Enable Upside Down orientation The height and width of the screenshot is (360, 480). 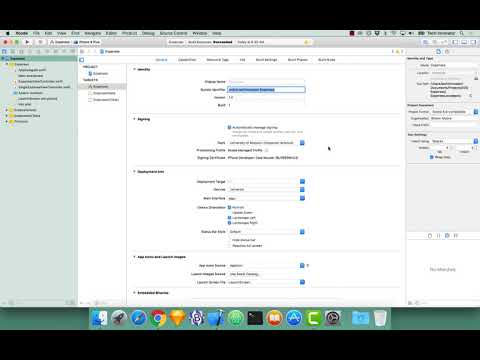click(229, 213)
